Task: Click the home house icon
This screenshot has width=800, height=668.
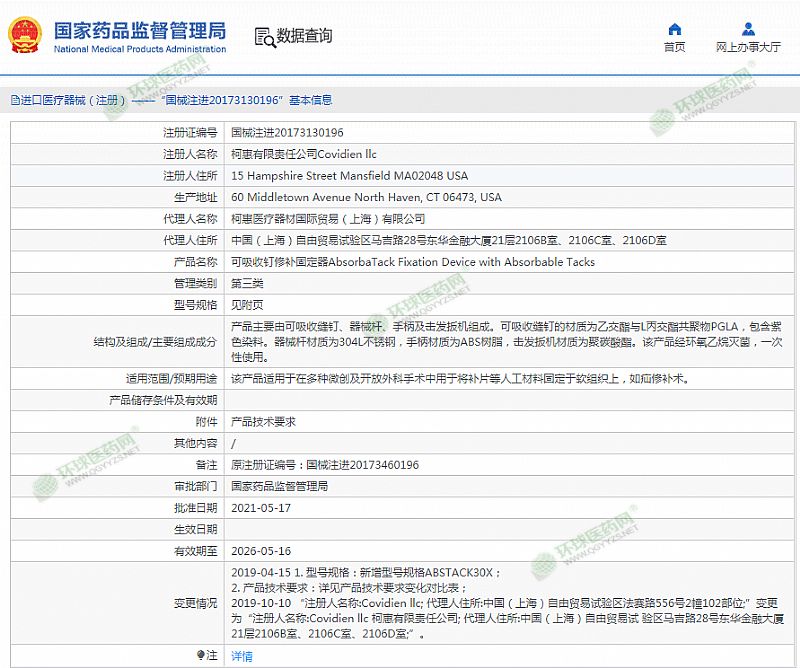Action: [x=675, y=29]
